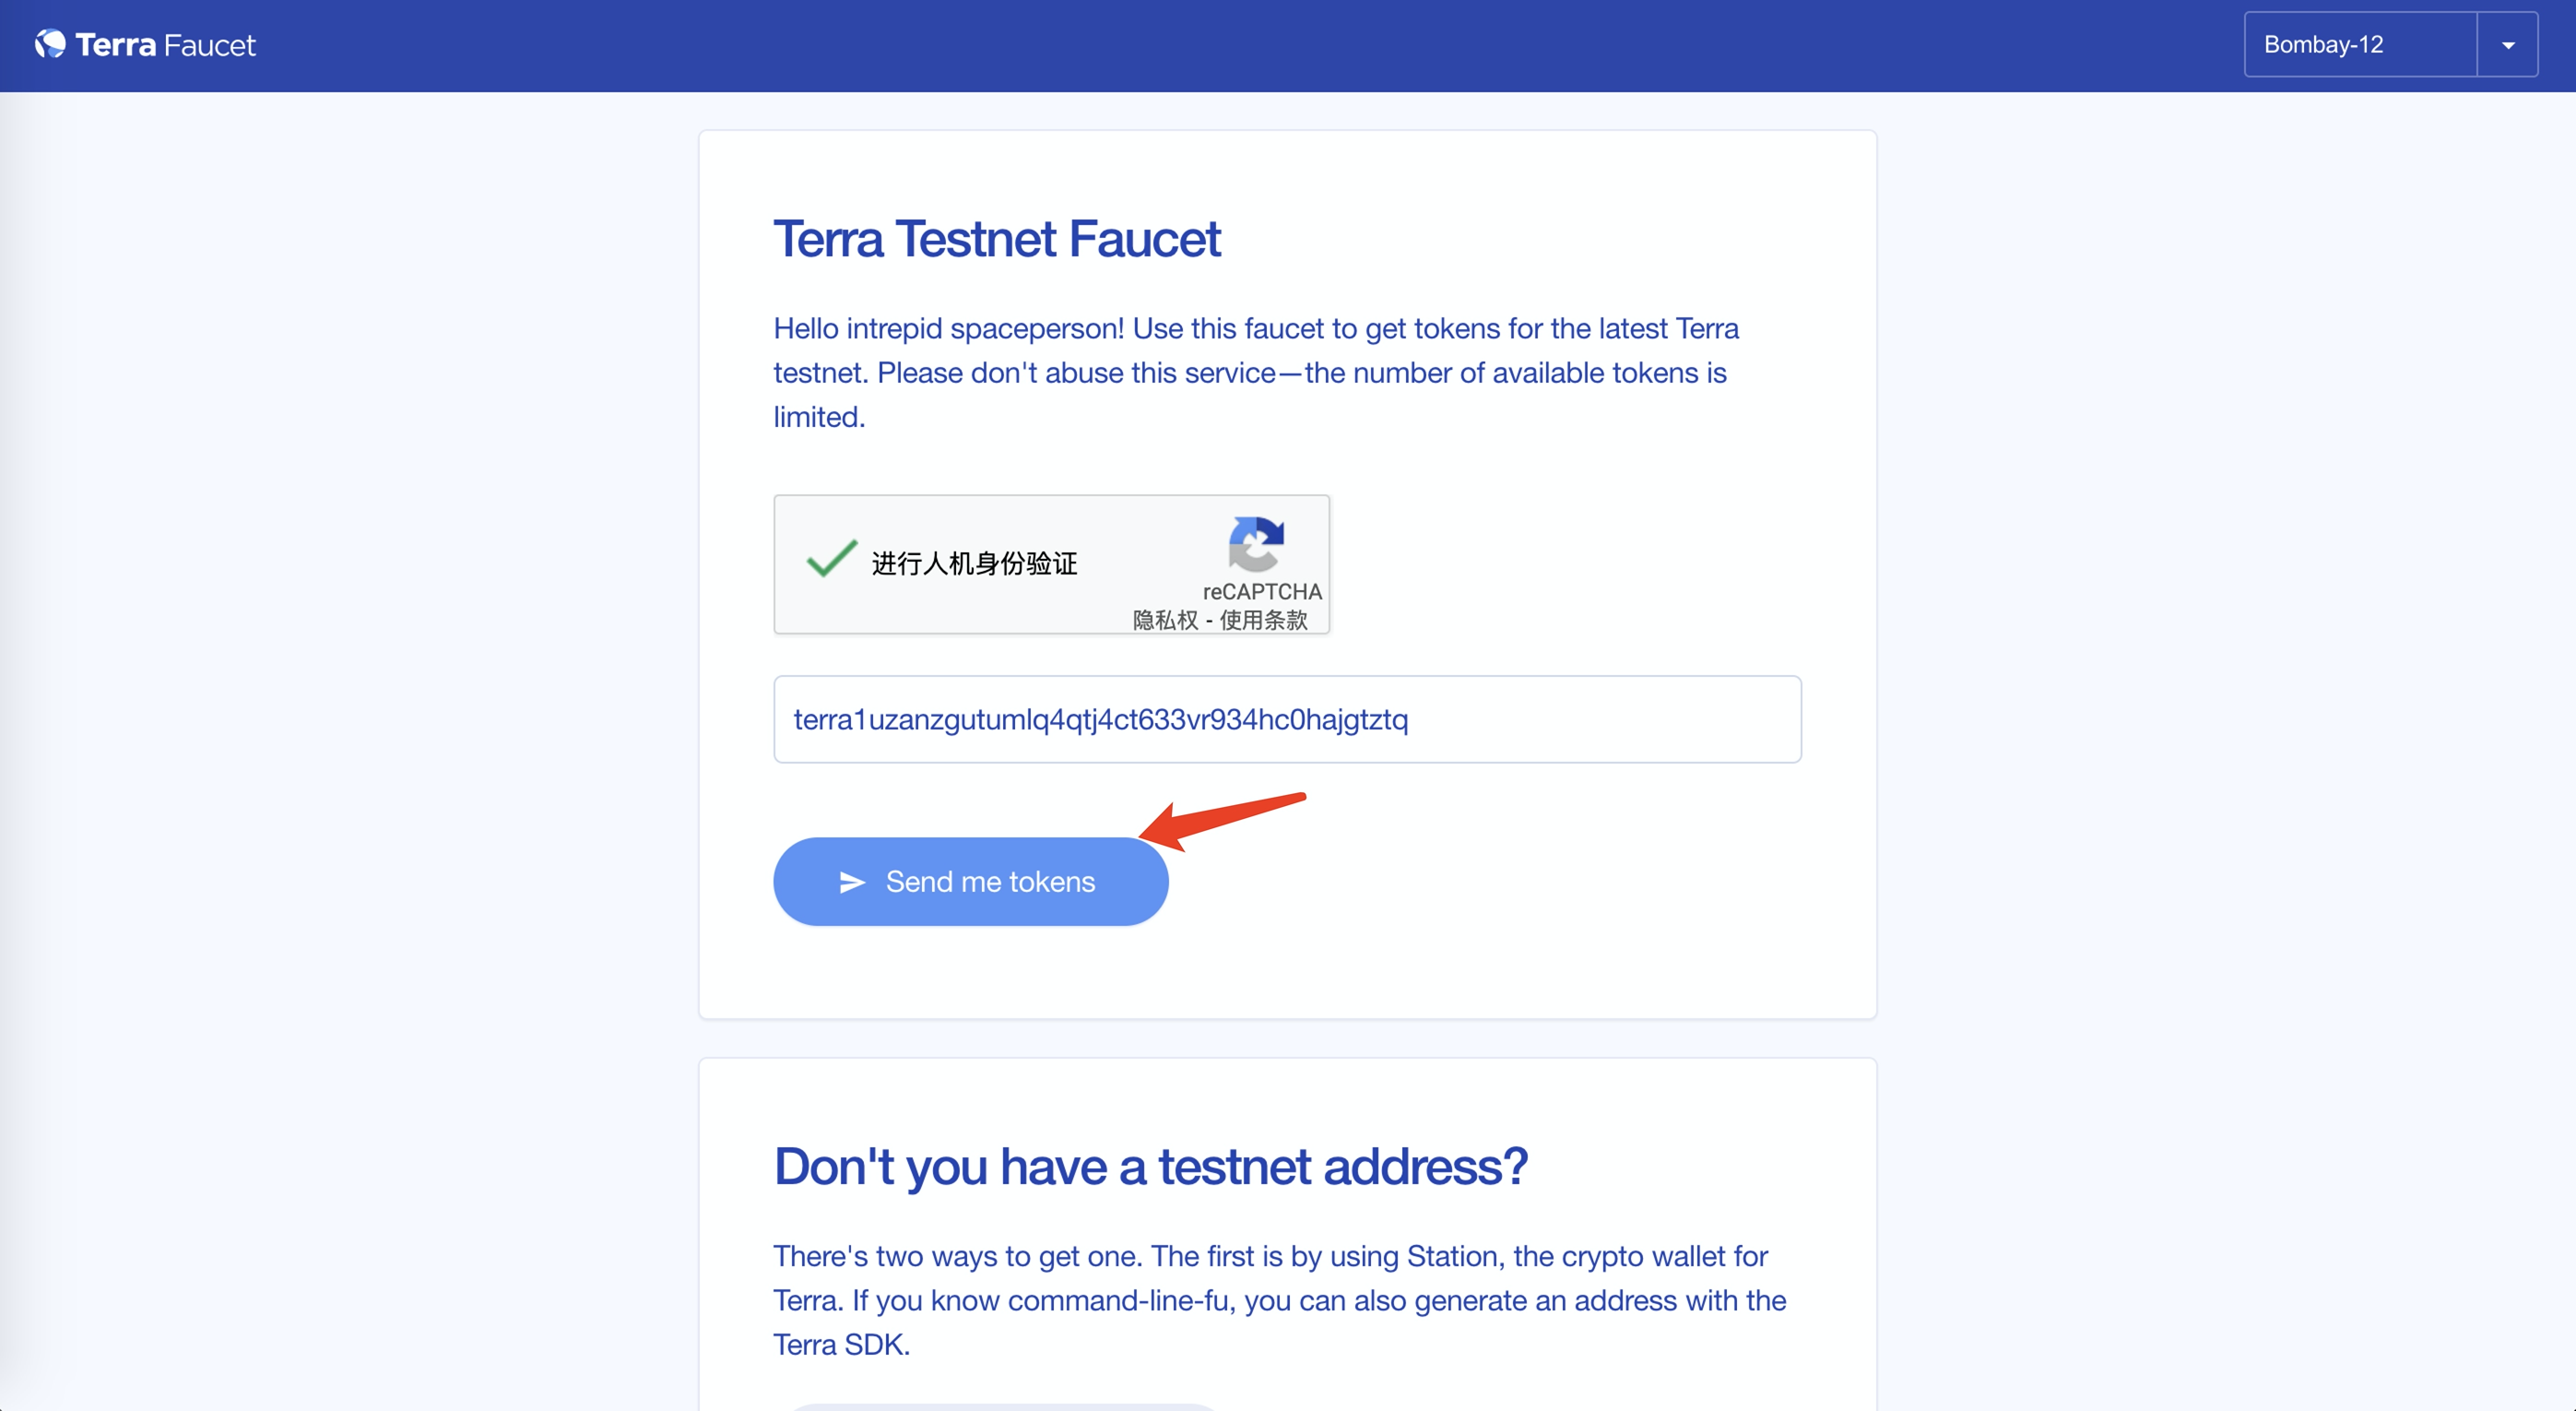Click the "Terra SDK." text at paragraph end
Image resolution: width=2576 pixels, height=1411 pixels.
pos(841,1344)
